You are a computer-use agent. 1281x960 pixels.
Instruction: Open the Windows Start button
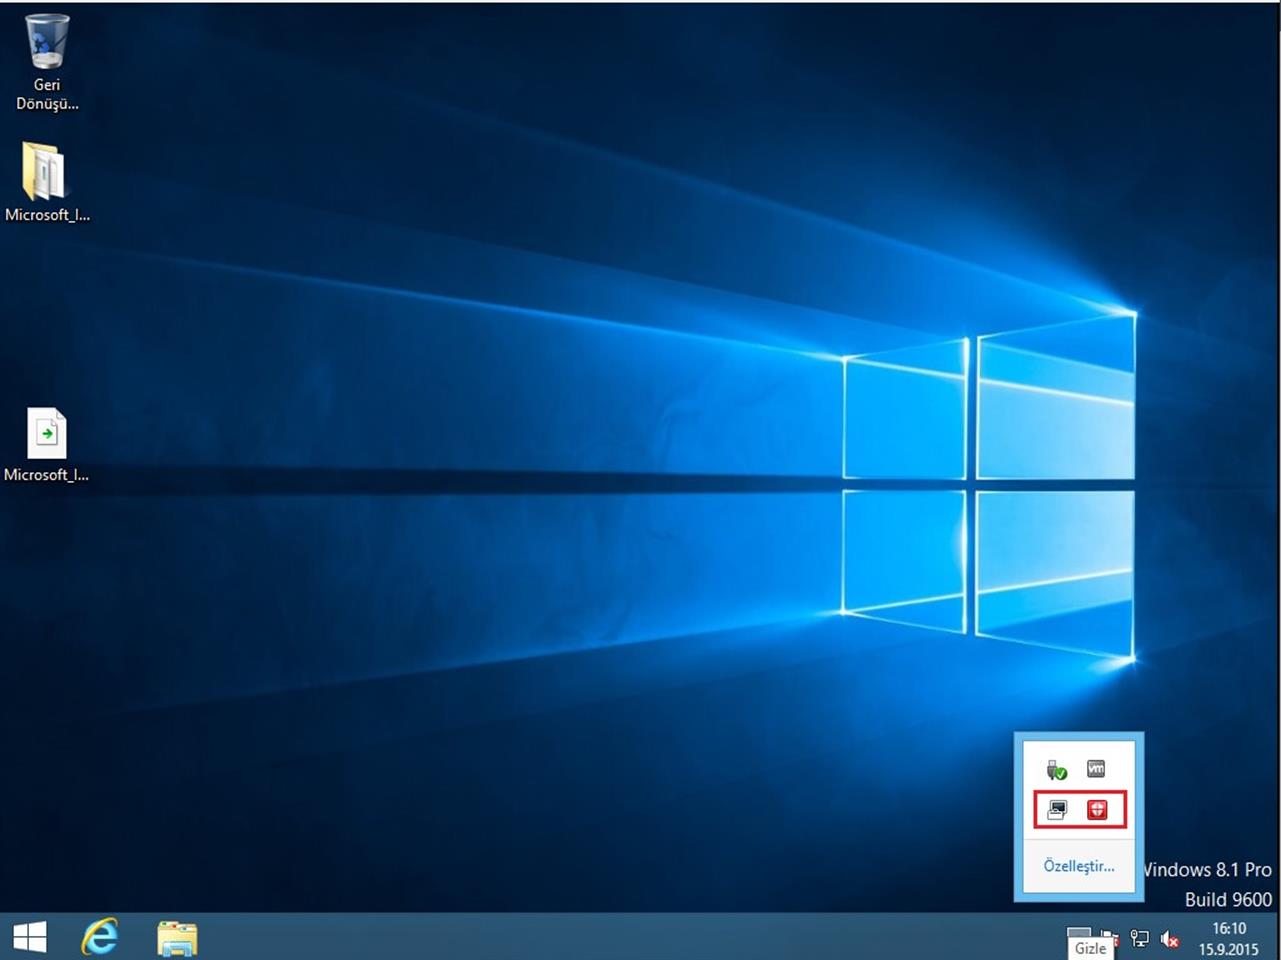(x=30, y=937)
